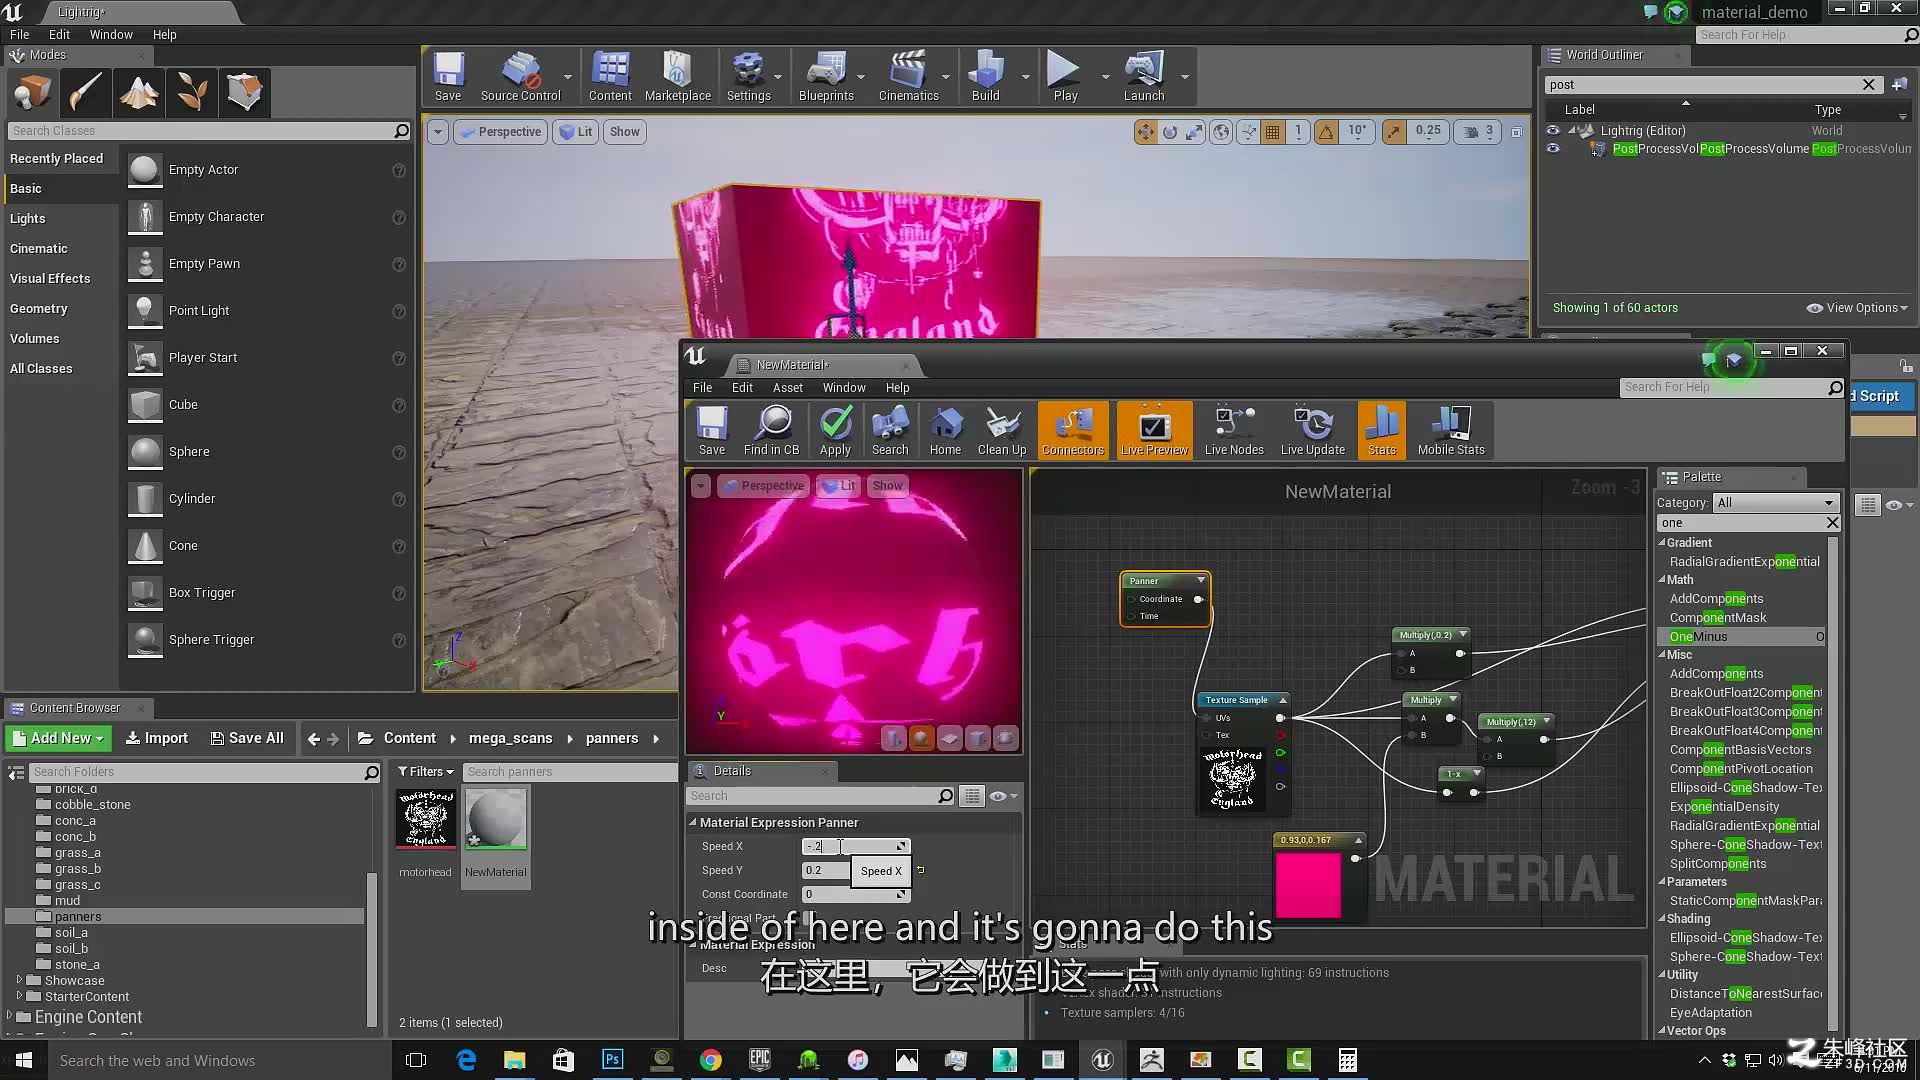Select the motorhead texture thumbnail

[x=426, y=818]
